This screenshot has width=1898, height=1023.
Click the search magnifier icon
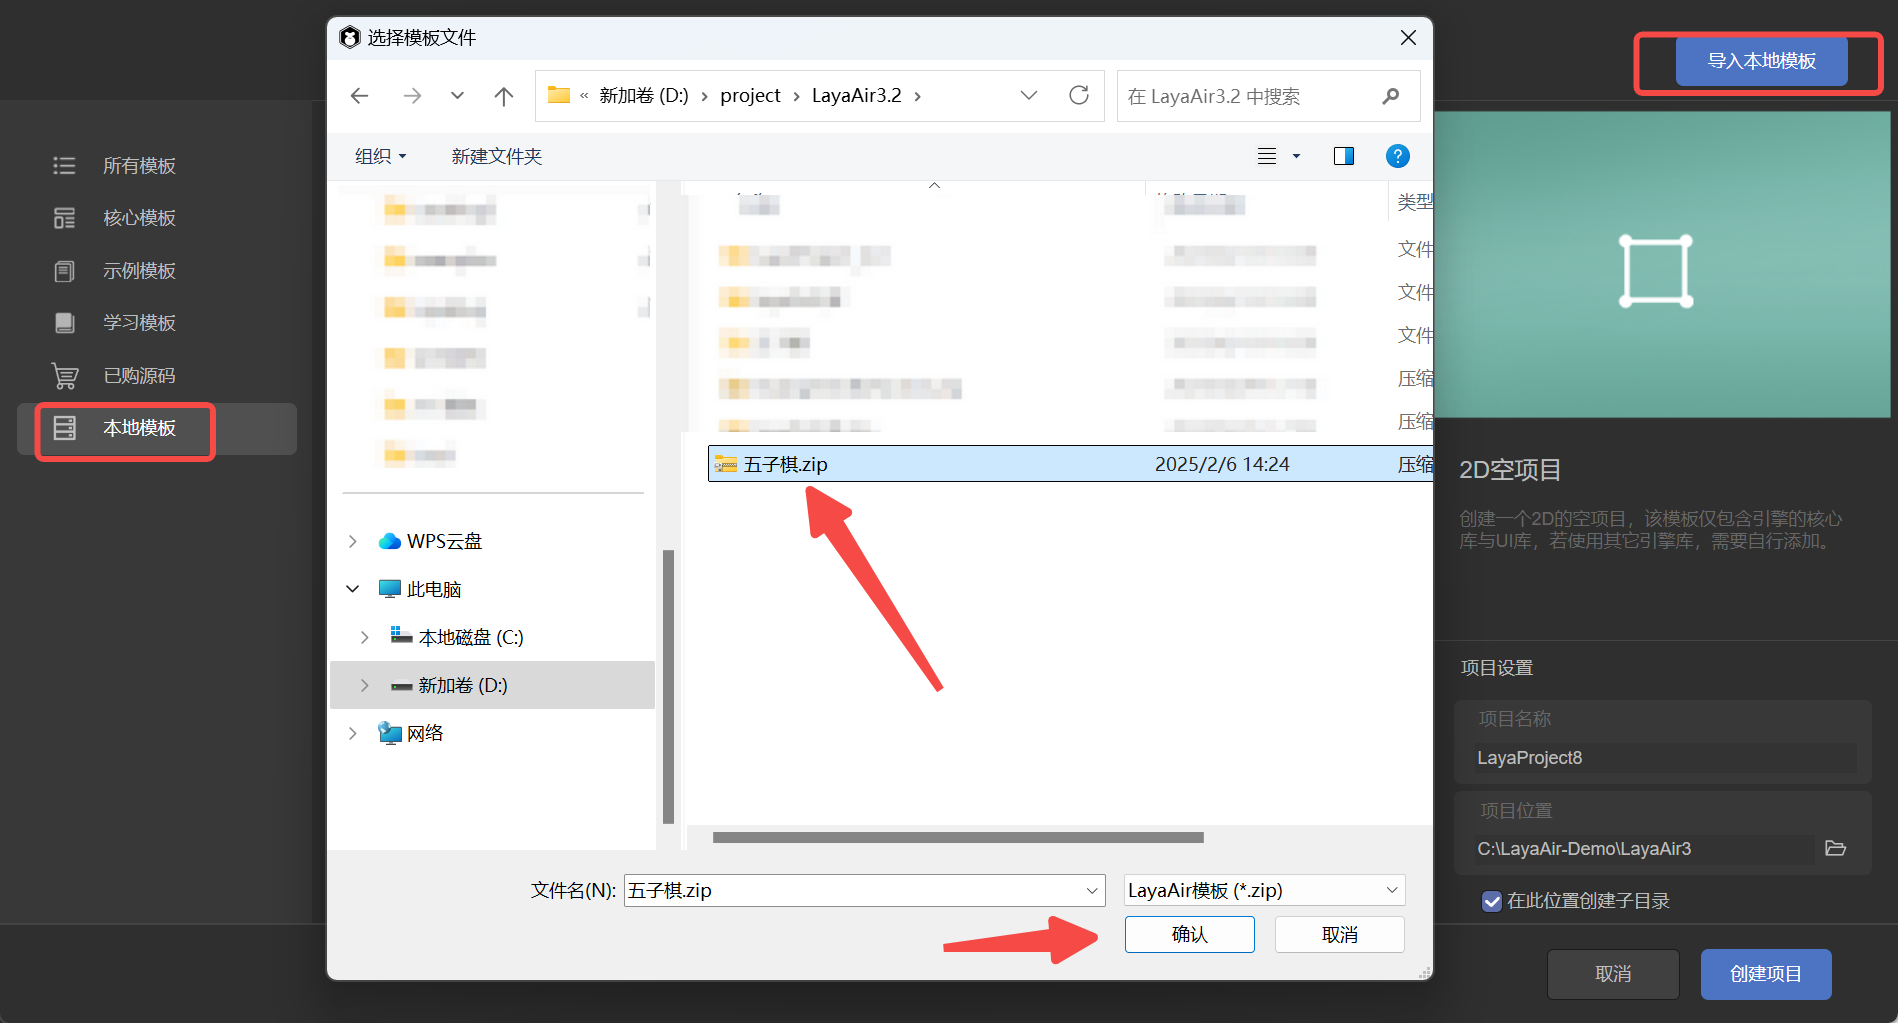[1390, 96]
